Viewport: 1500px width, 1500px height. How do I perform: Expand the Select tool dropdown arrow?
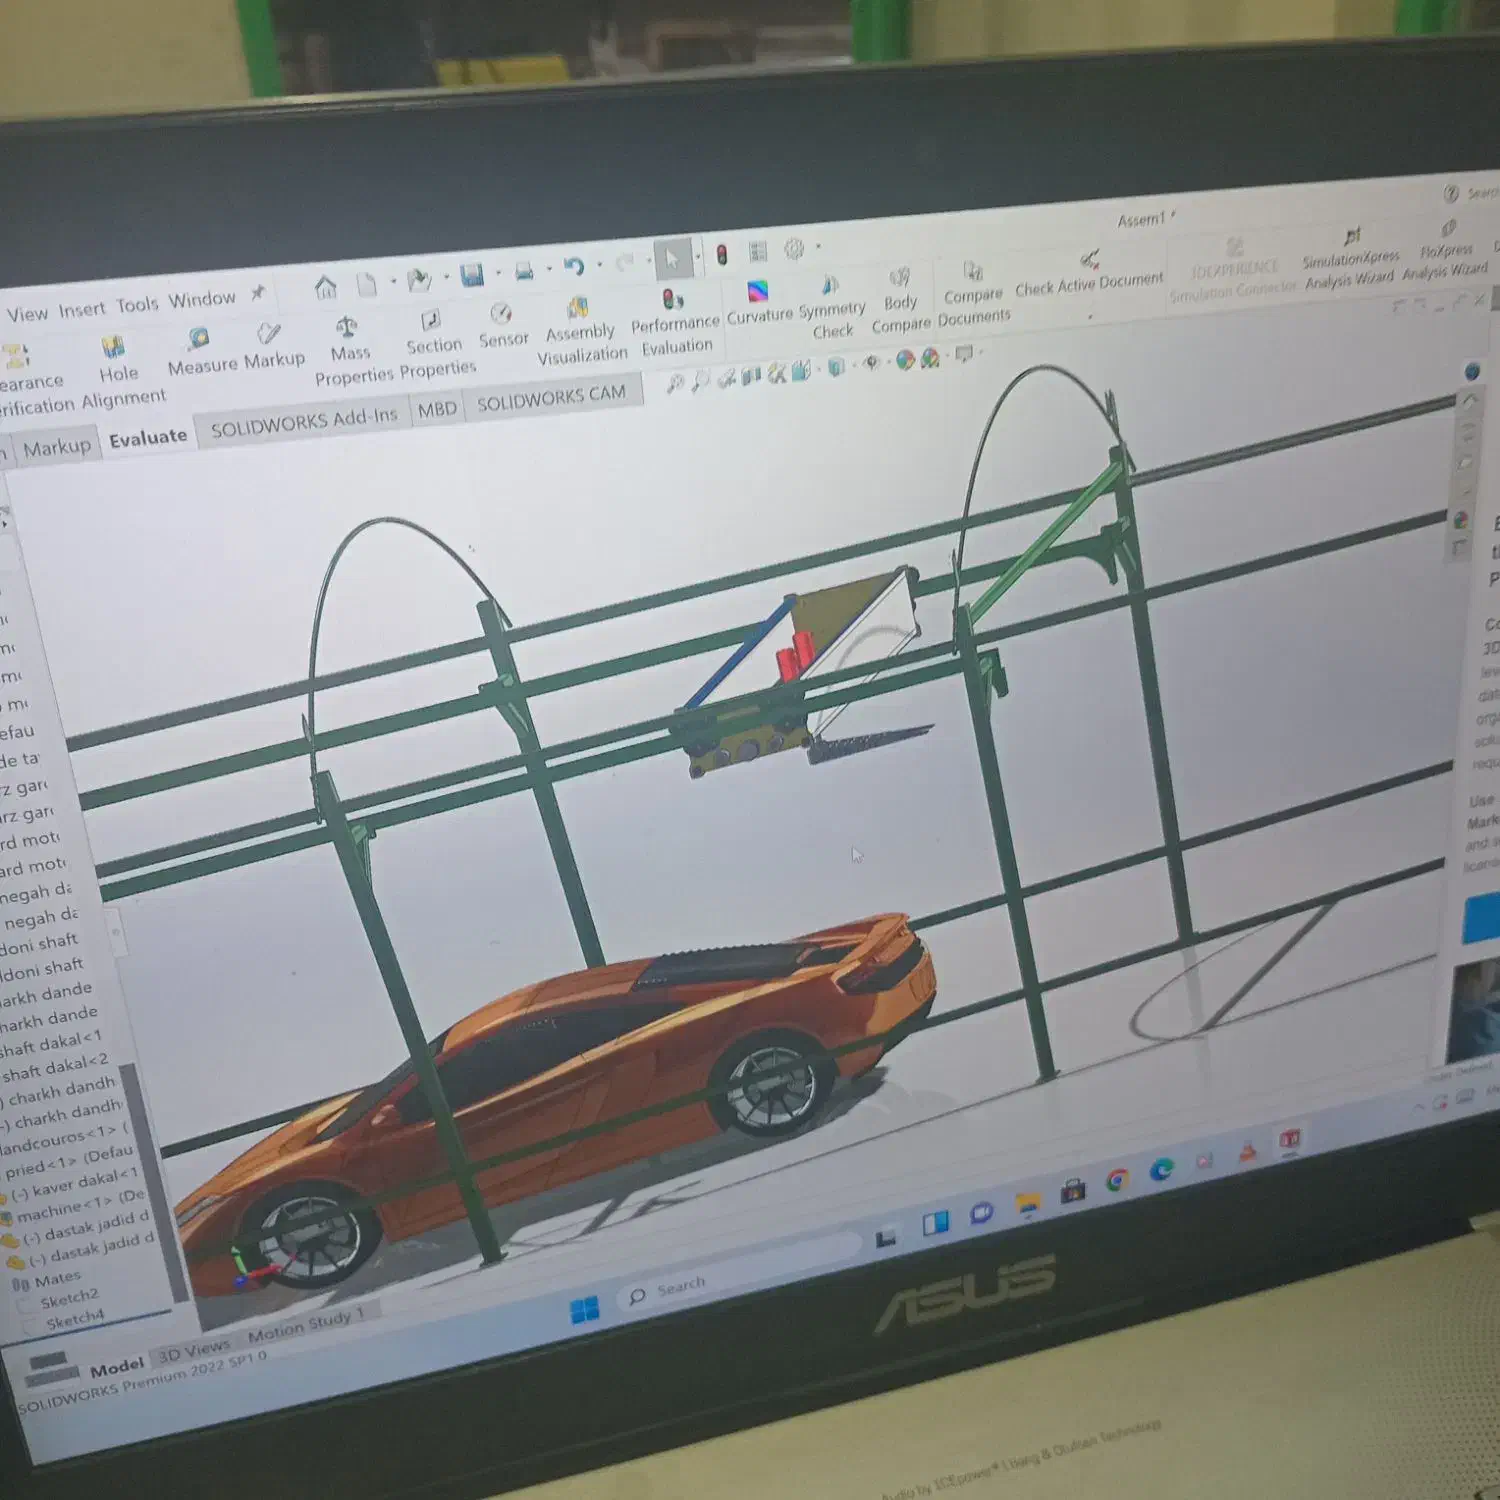696,256
